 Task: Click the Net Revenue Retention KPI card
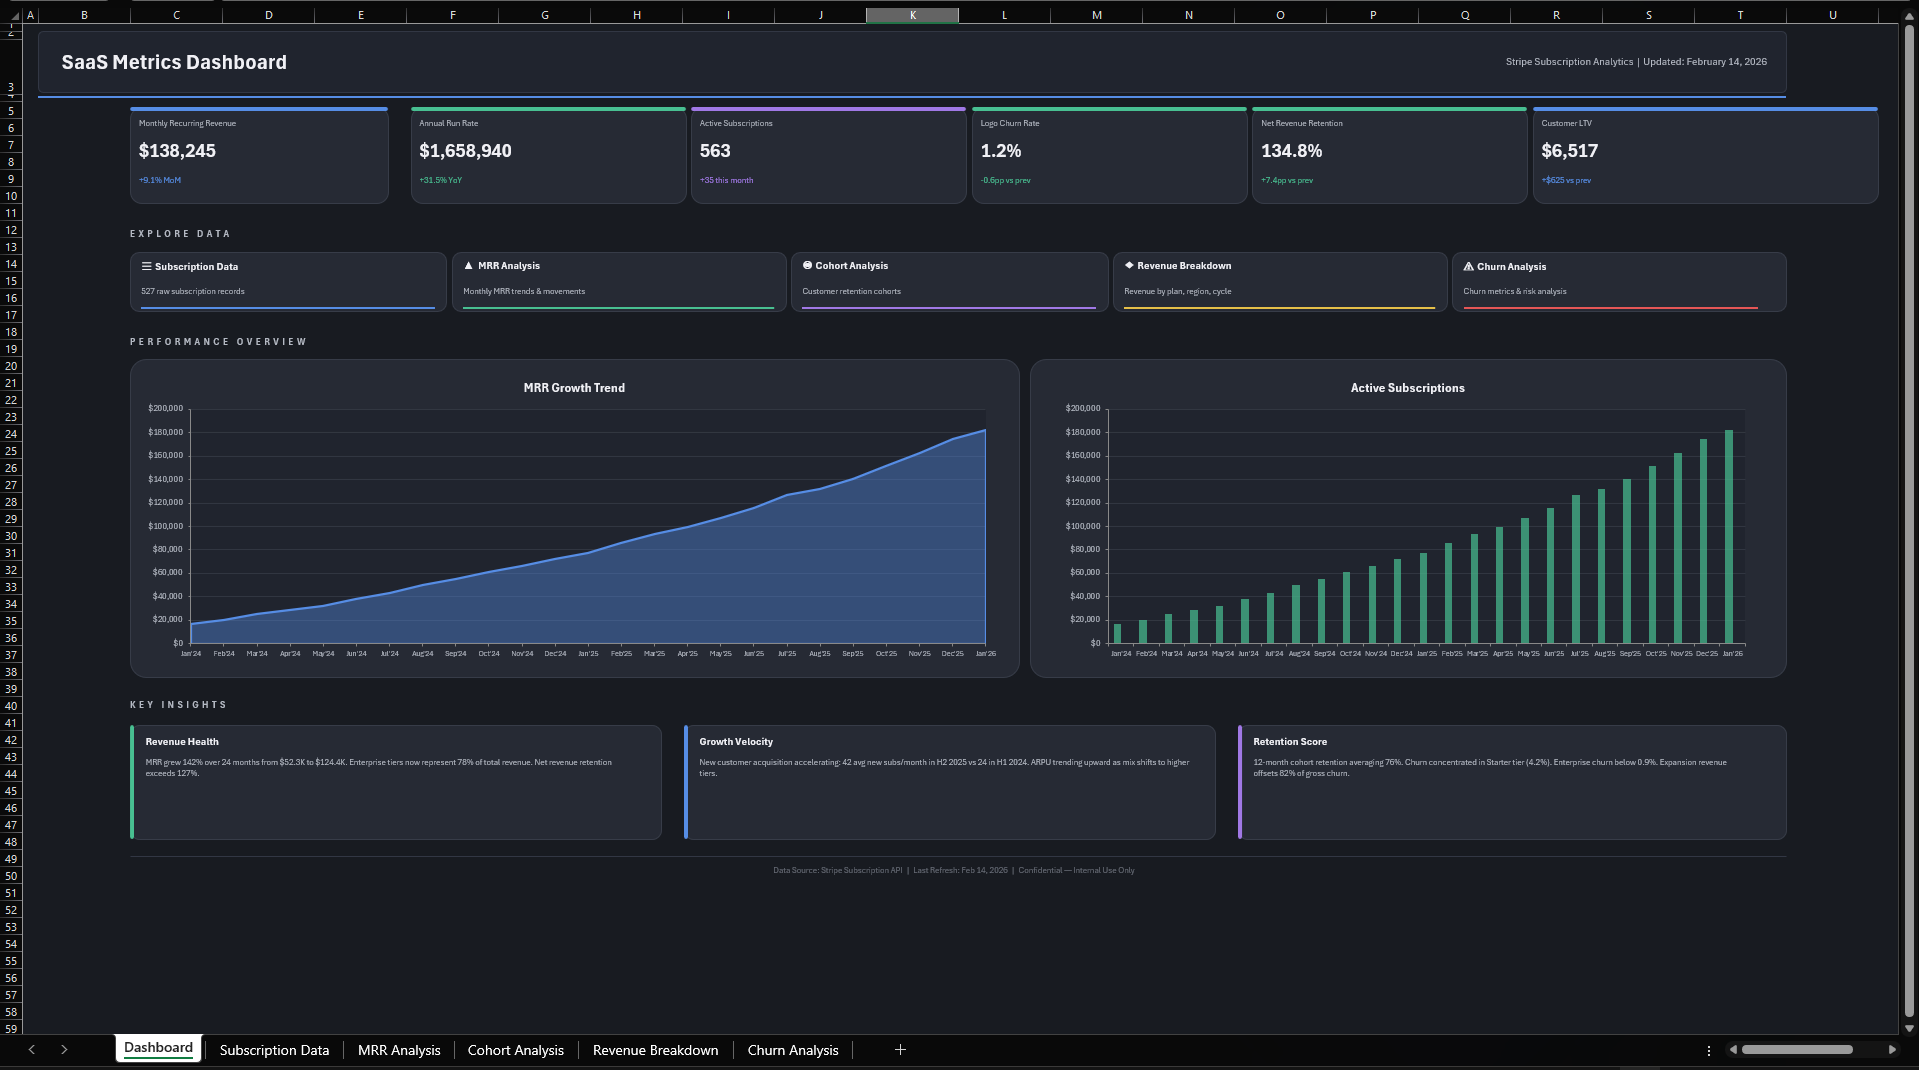pos(1388,155)
